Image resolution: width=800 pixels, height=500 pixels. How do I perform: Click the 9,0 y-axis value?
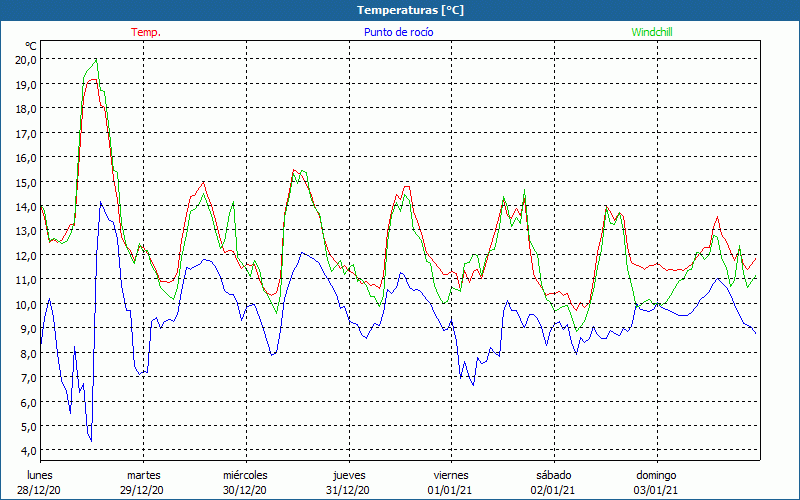pos(28,329)
